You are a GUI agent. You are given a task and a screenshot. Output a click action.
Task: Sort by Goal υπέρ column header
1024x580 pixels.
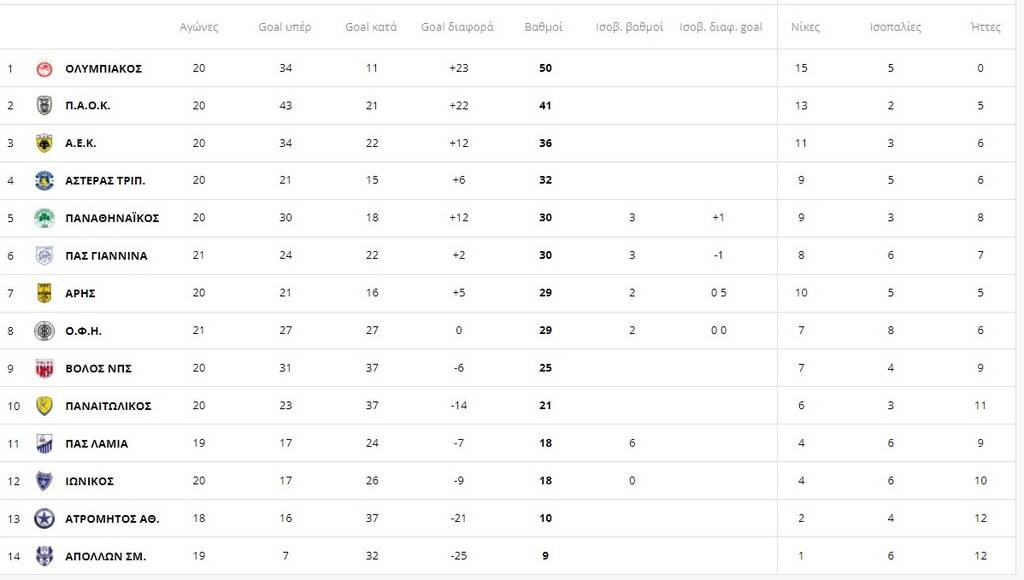click(x=285, y=27)
